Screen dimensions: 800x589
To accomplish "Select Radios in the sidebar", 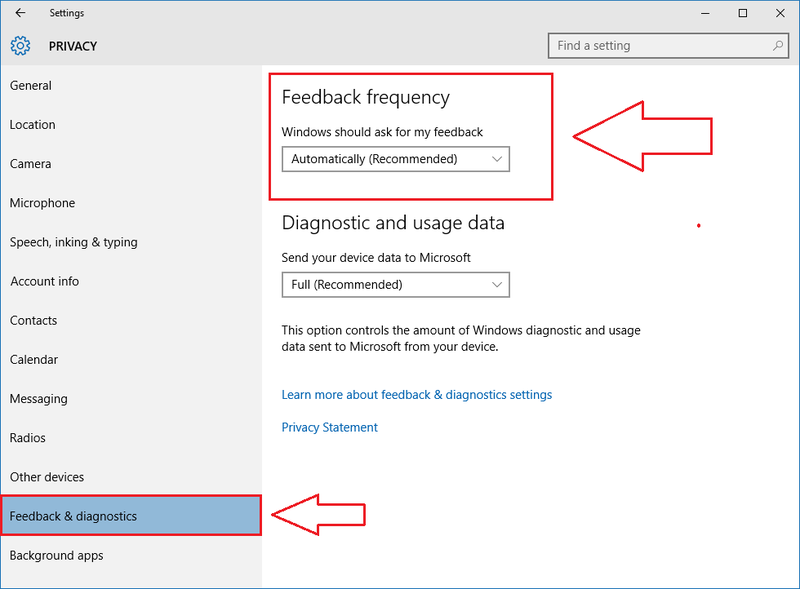I will tap(28, 438).
